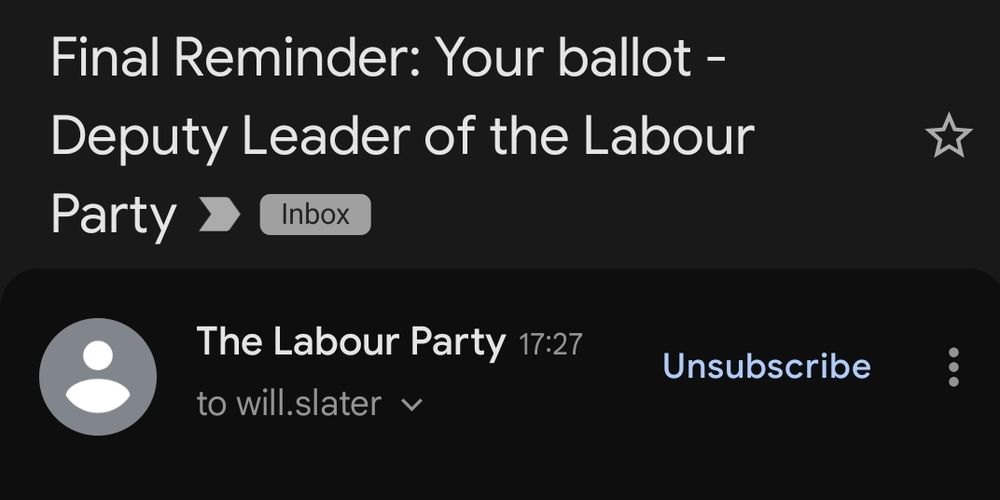Click 'Deputy Leader of the Labour' subject text
Screen dimensions: 1000x500
(x=402, y=136)
